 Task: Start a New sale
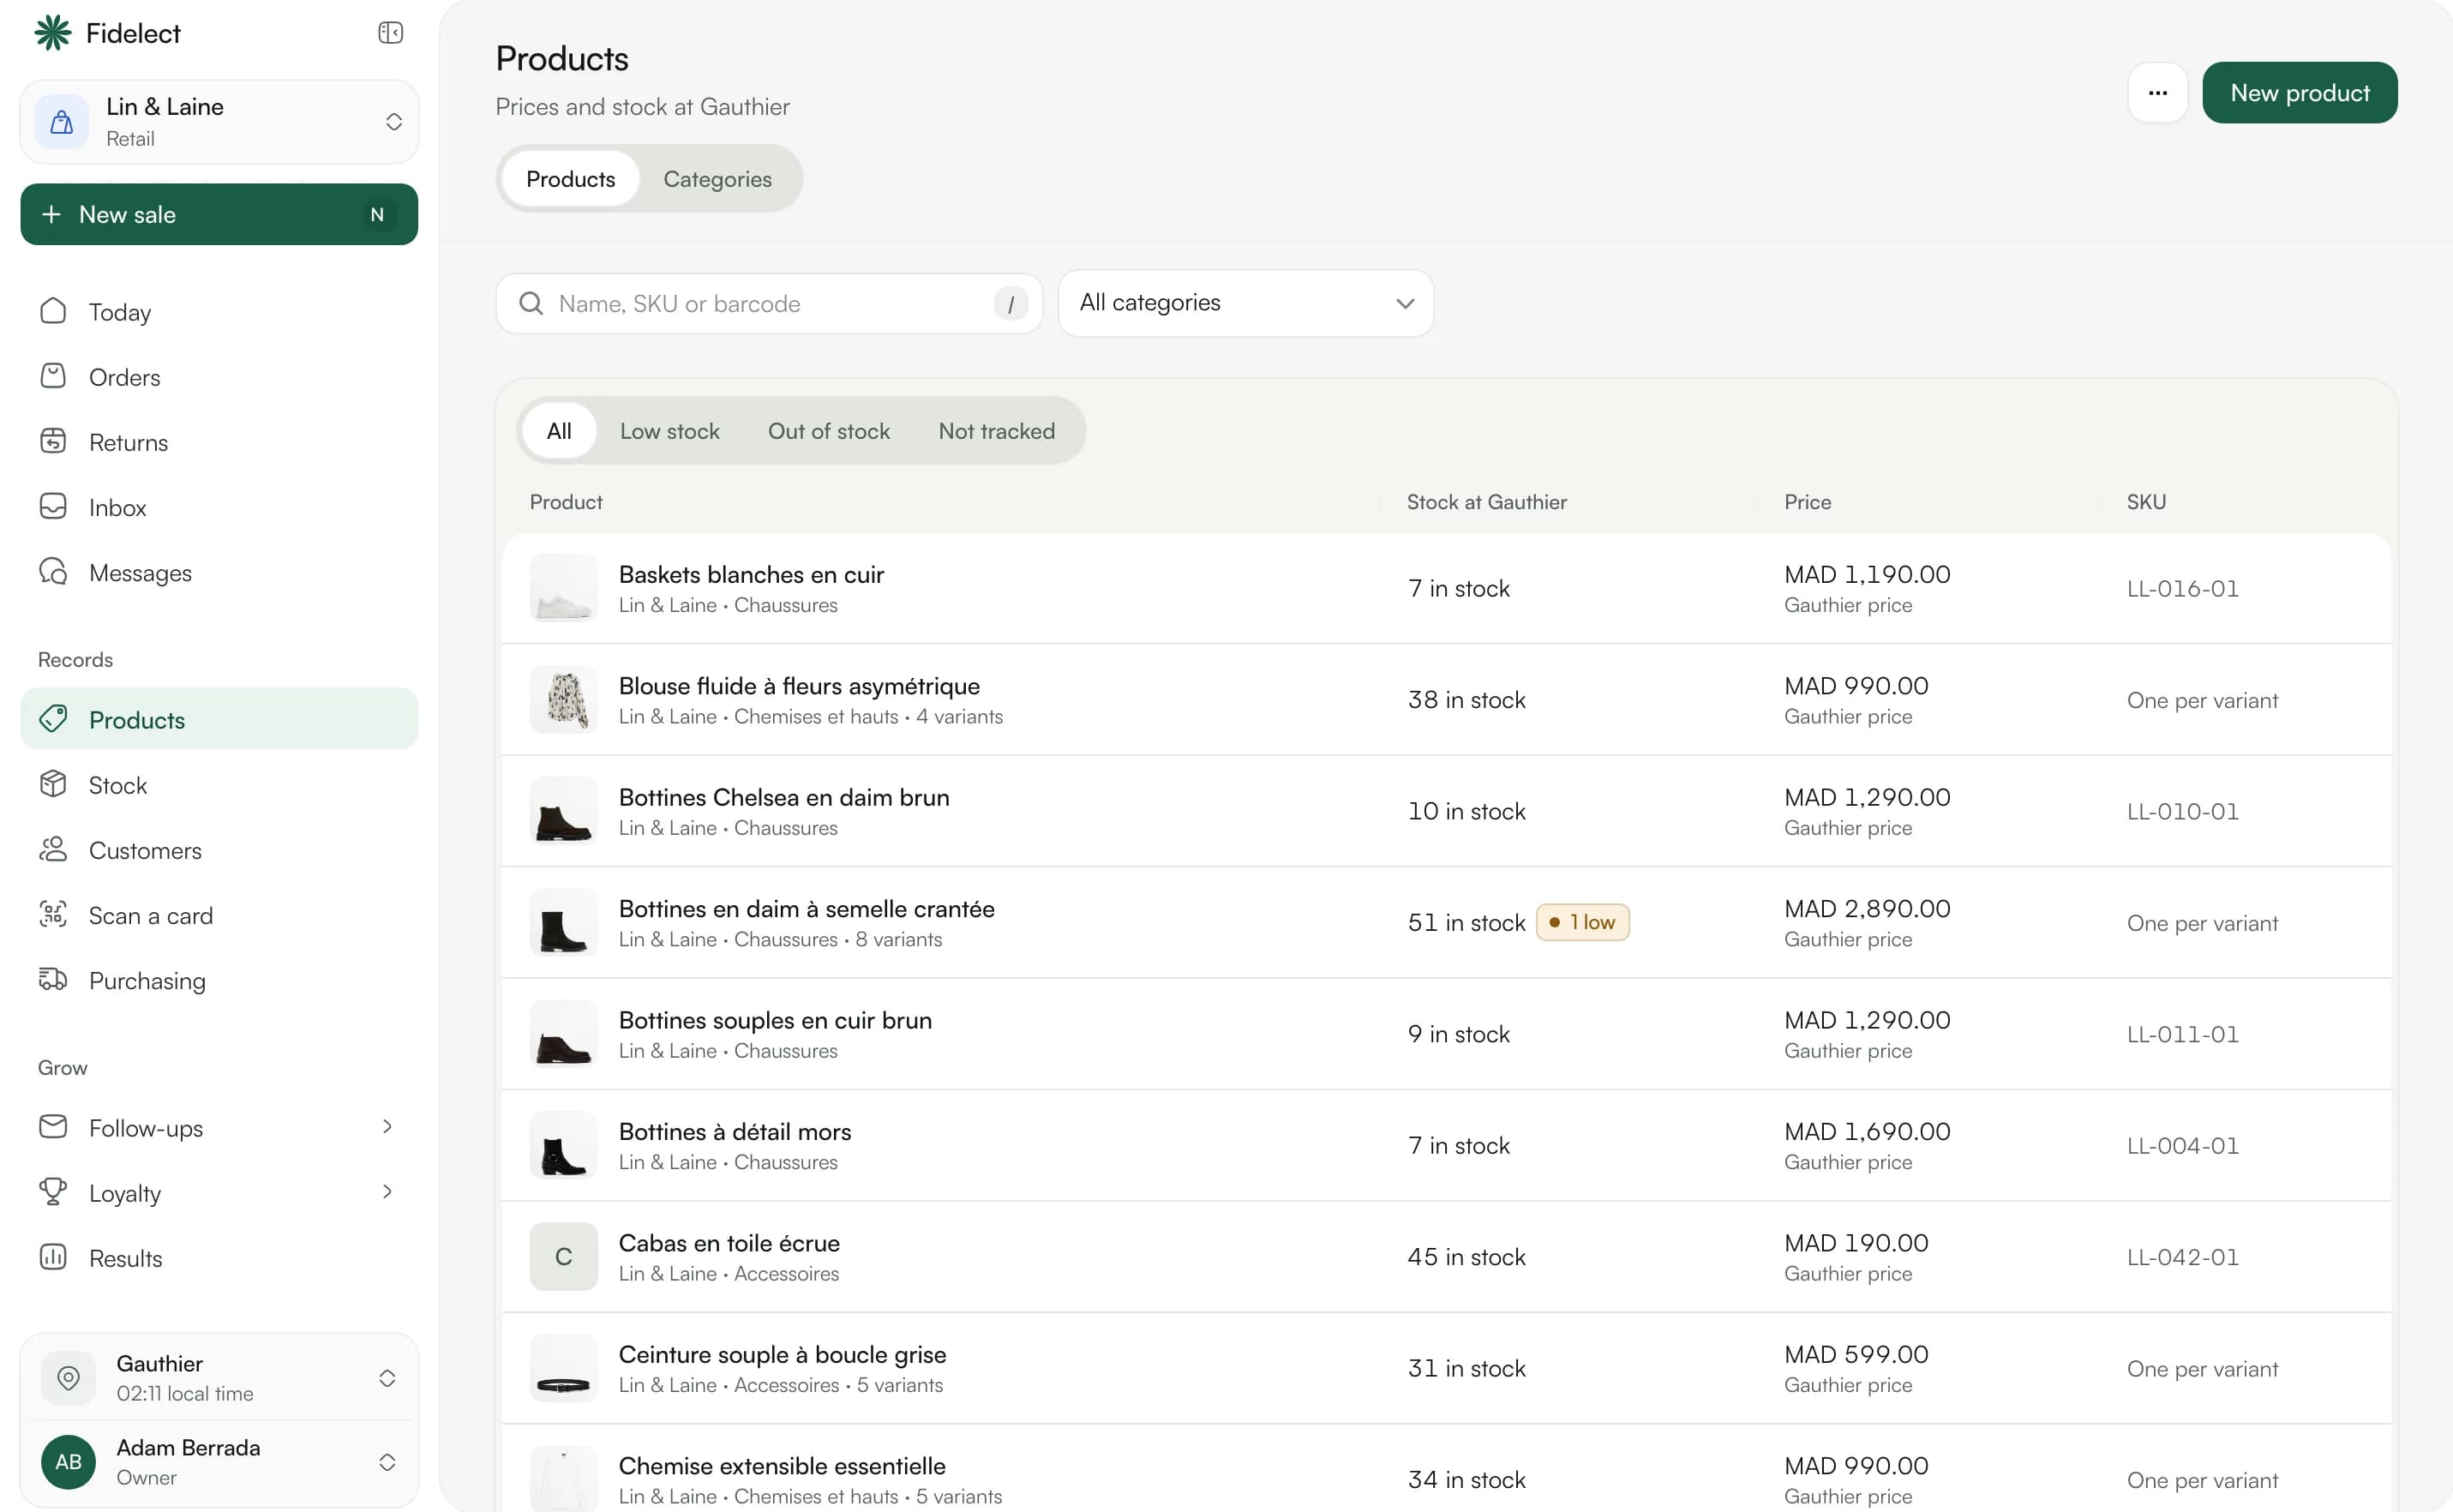click(x=219, y=214)
